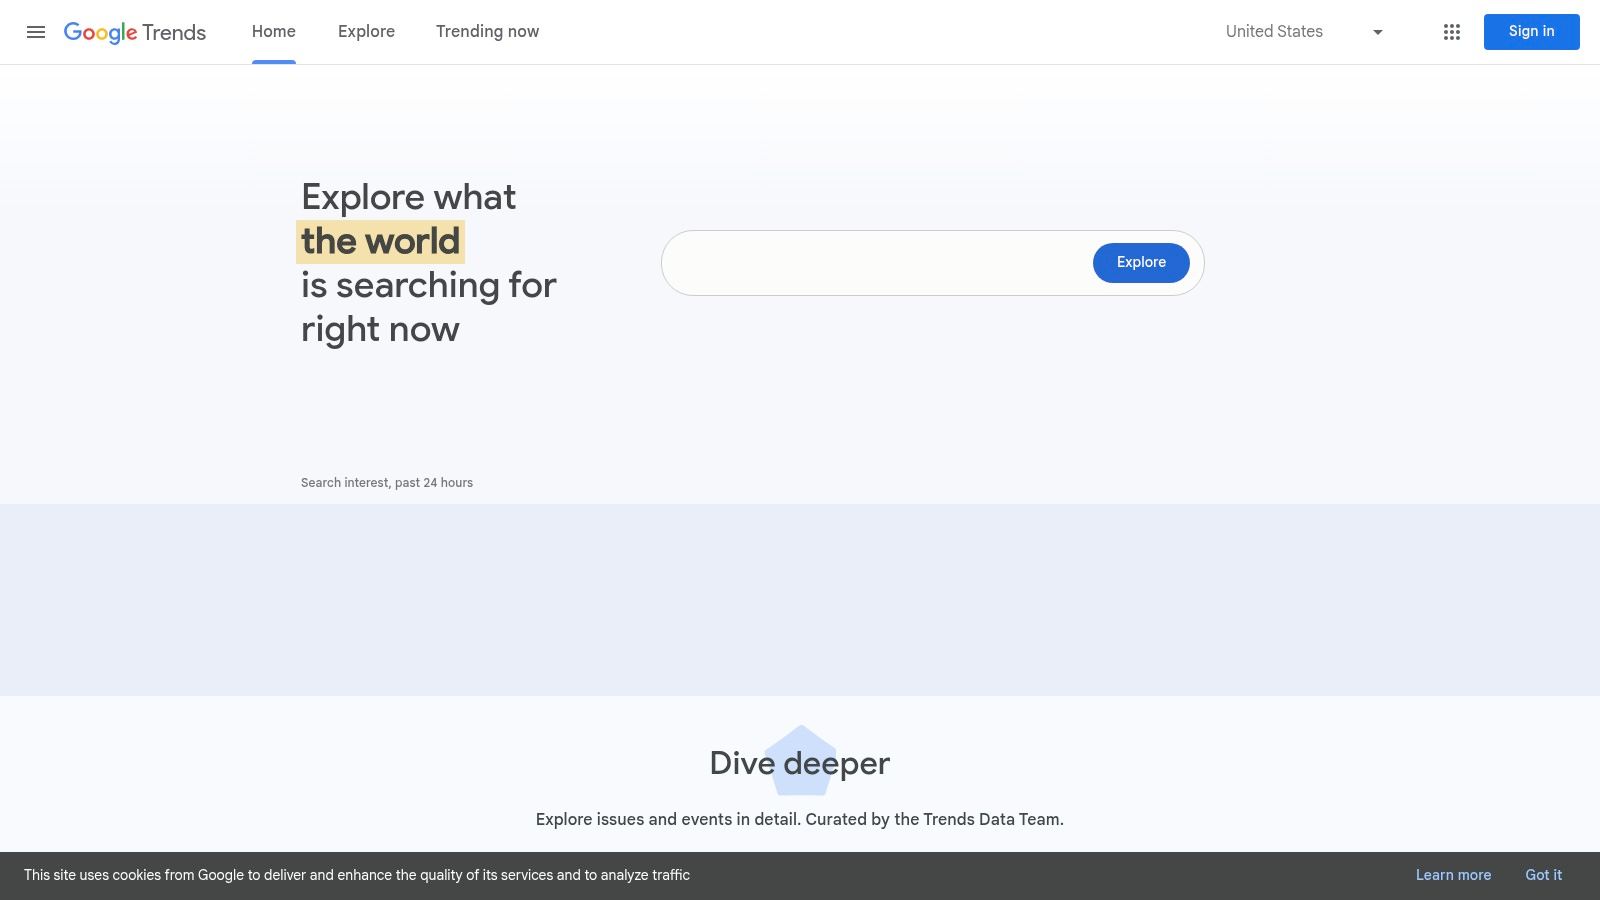Open the Google apps launcher grid
Screen dimensions: 1600x900
pyautogui.click(x=1451, y=32)
